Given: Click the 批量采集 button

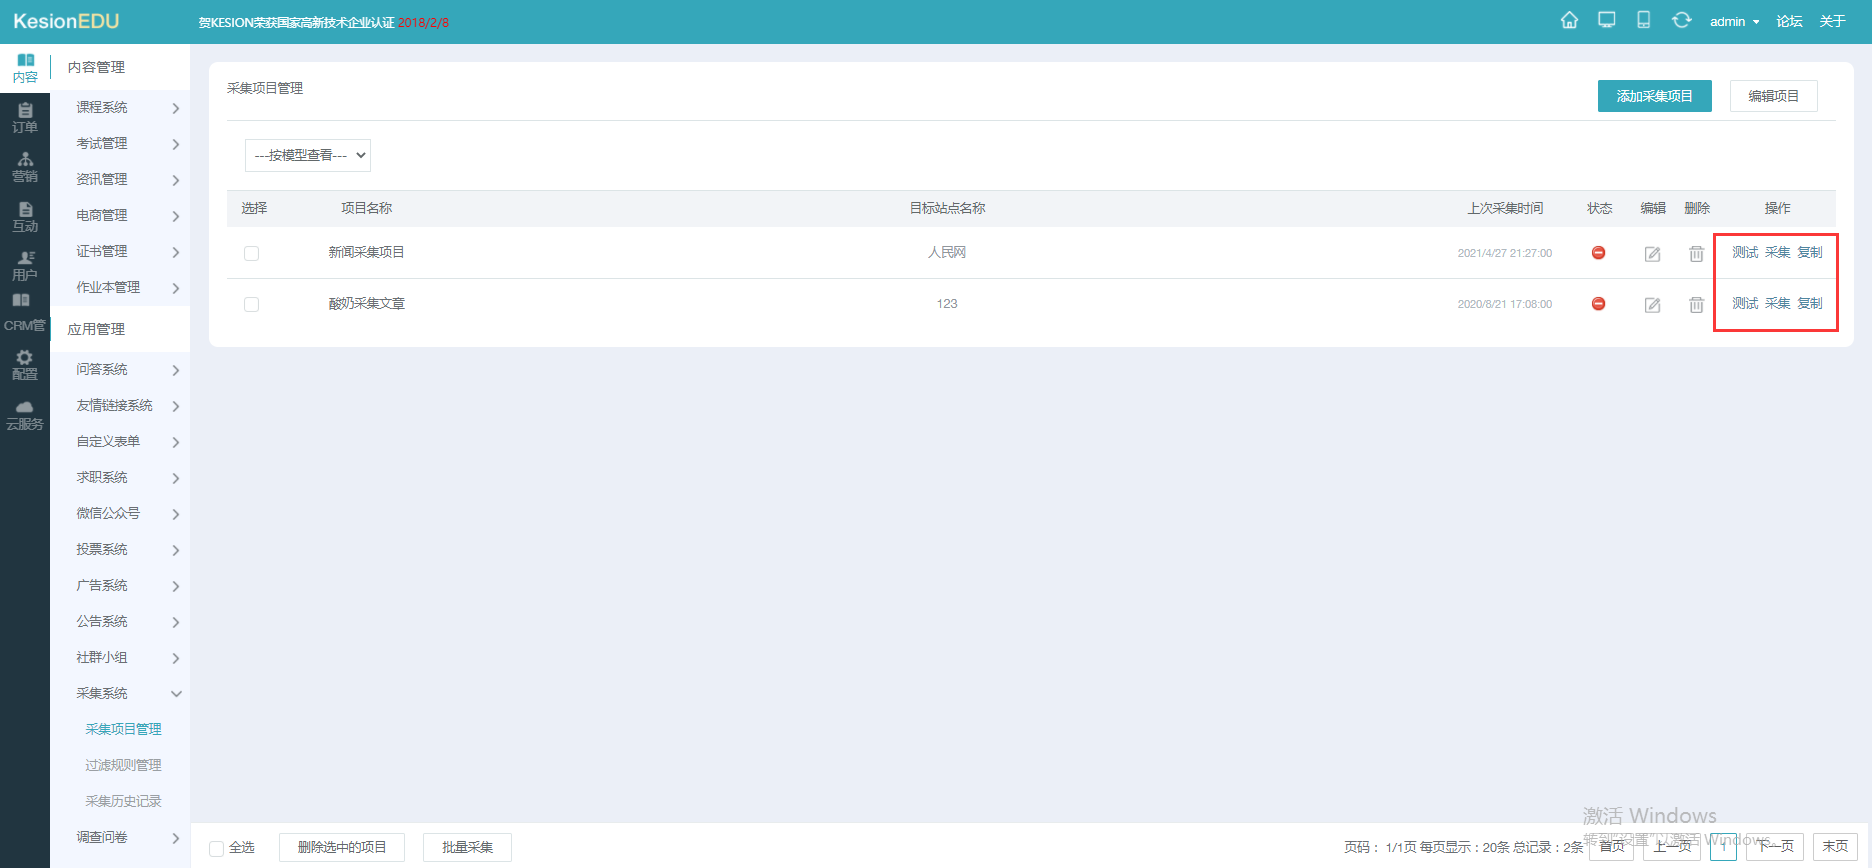Looking at the screenshot, I should pos(467,847).
